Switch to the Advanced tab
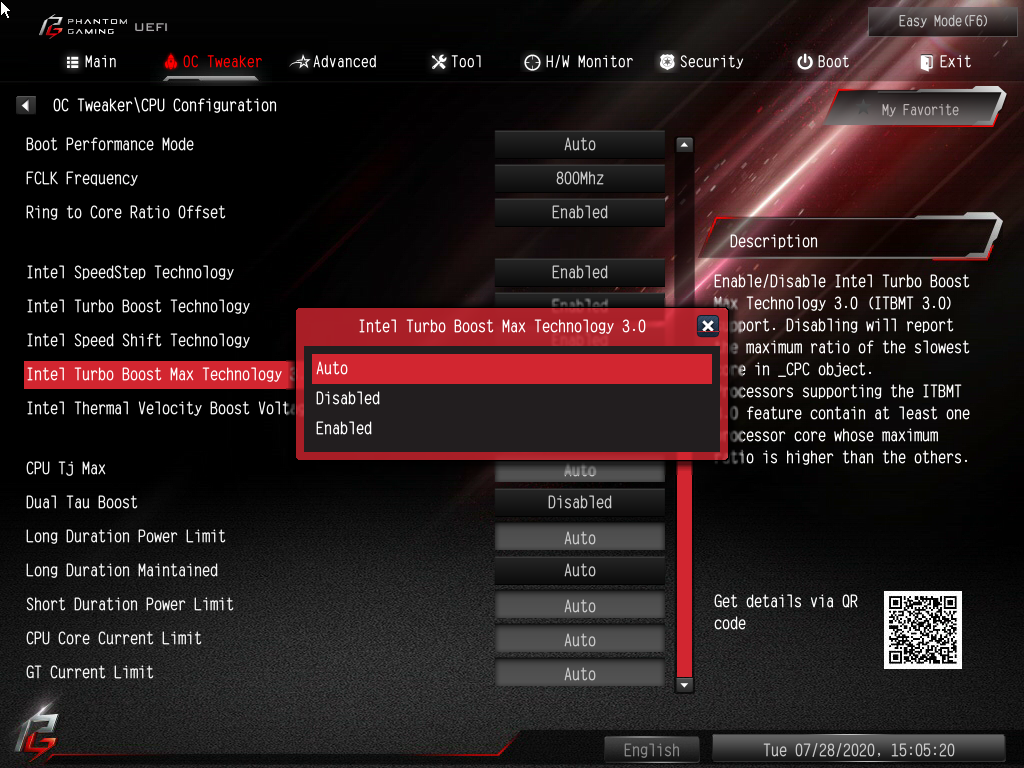The image size is (1024, 768). [334, 62]
